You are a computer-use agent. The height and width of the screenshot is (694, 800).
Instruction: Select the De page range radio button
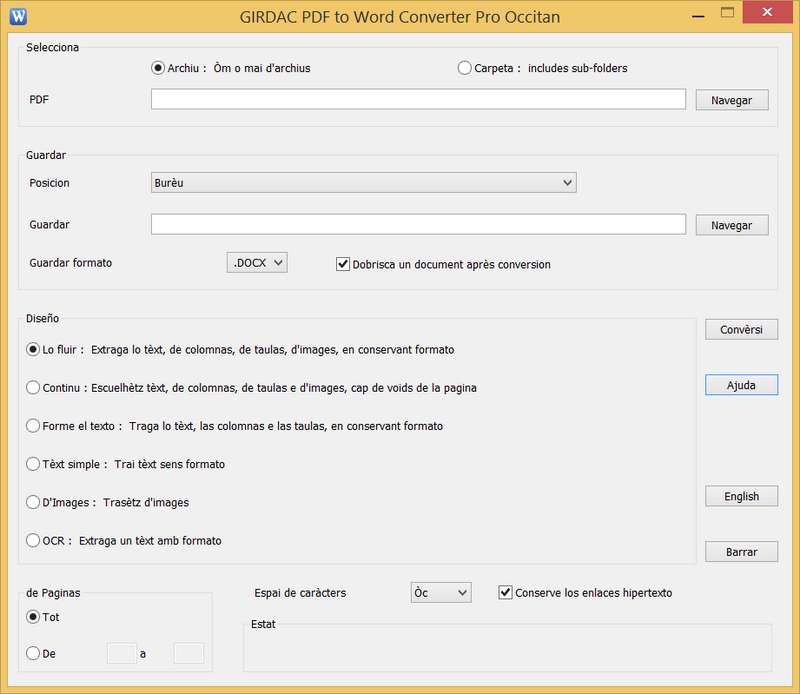click(34, 654)
